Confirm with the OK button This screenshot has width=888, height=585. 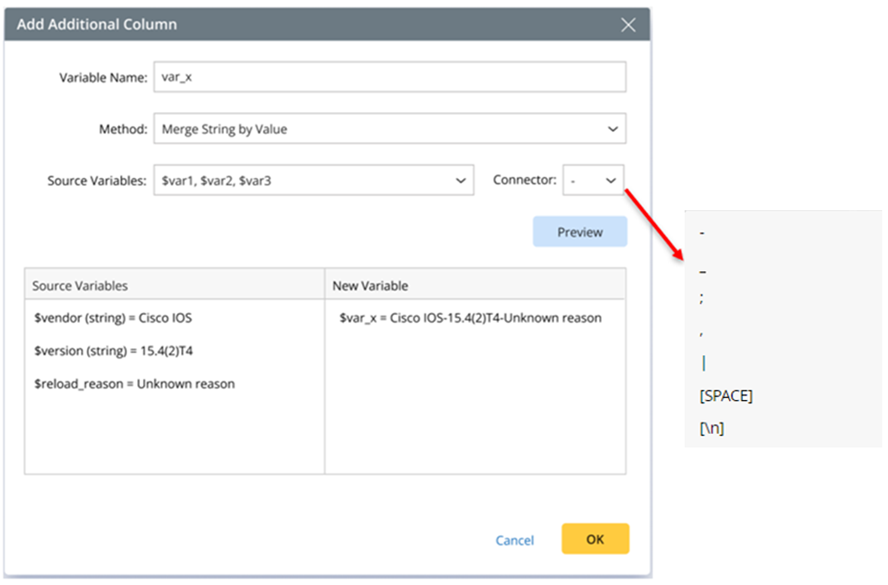click(595, 539)
